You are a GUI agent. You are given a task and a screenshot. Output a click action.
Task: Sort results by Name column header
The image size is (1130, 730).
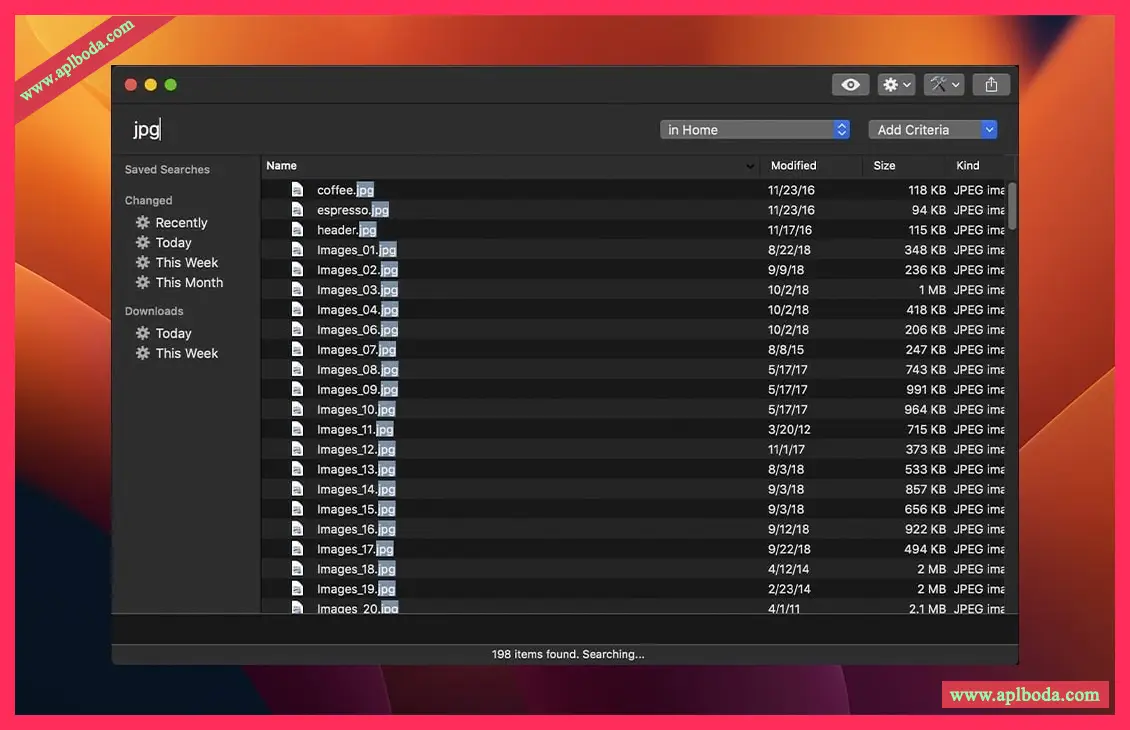500,166
